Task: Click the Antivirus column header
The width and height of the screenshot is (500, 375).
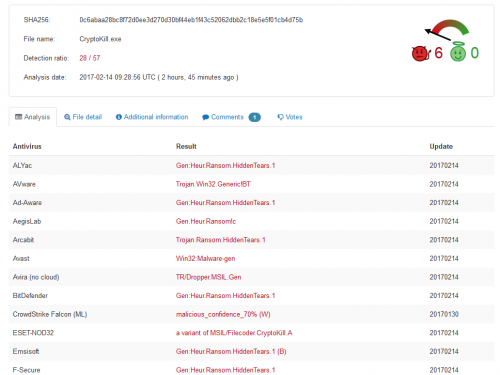Action: 27,146
